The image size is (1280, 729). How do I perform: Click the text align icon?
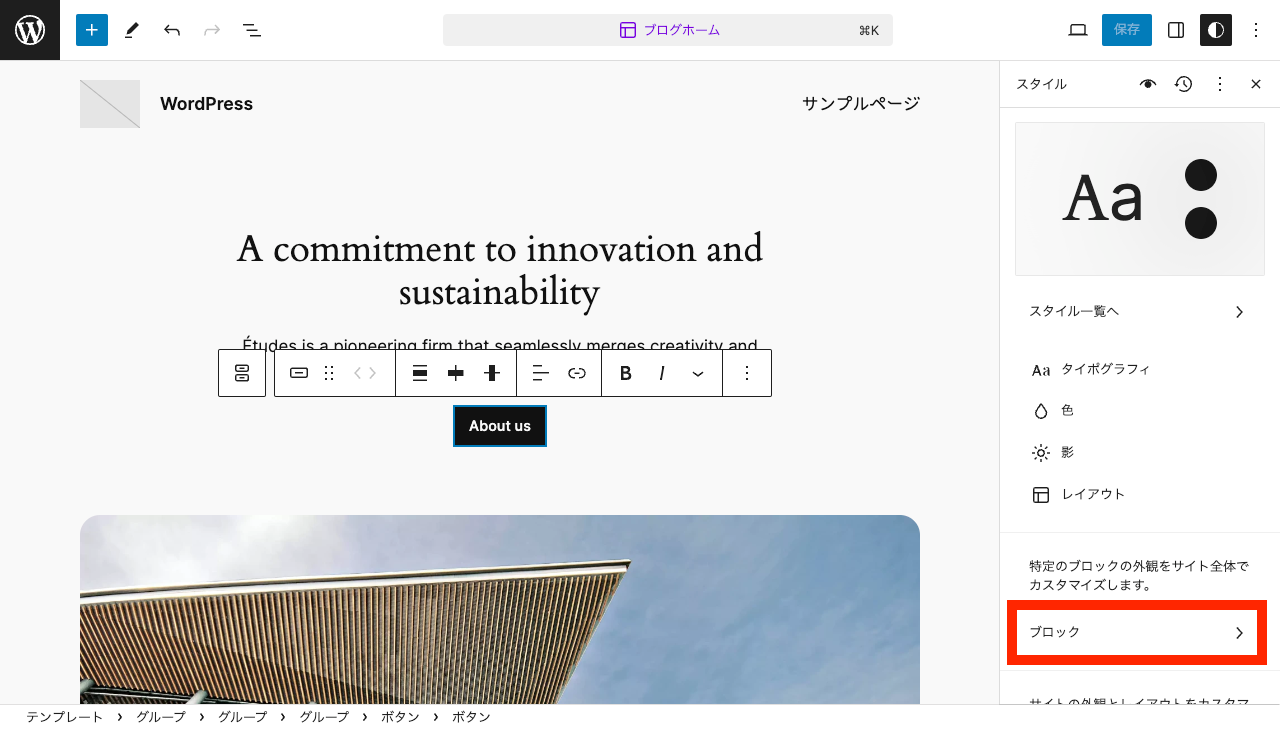(541, 373)
